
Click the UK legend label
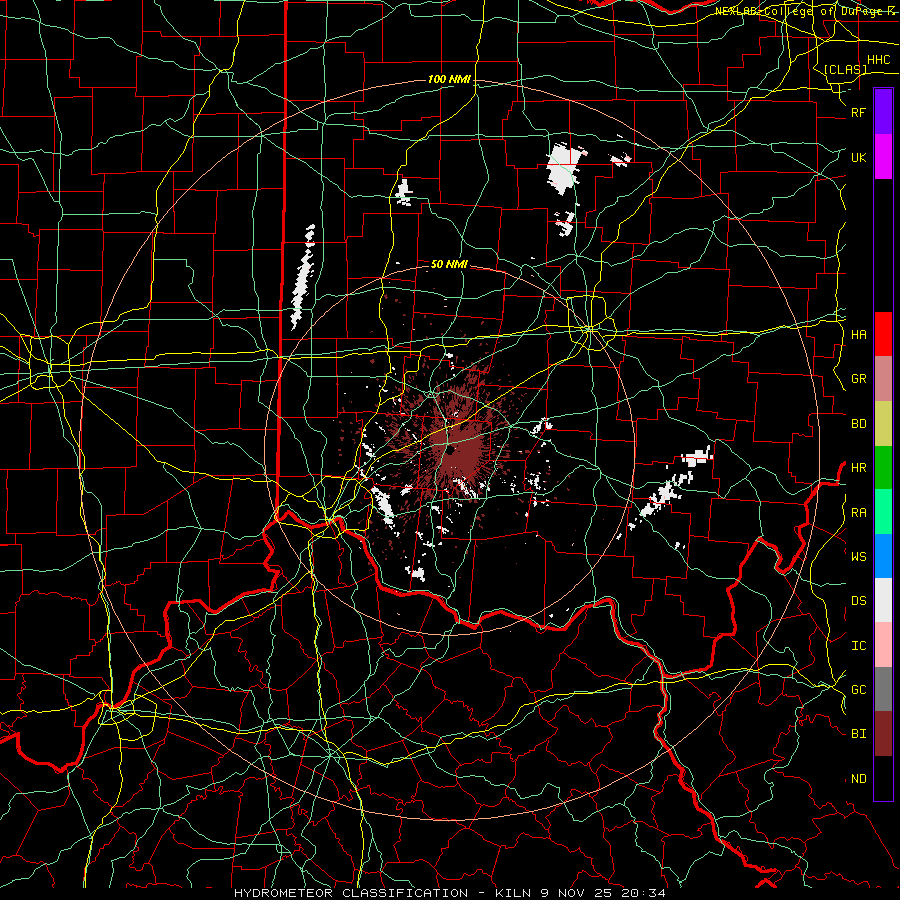point(858,157)
